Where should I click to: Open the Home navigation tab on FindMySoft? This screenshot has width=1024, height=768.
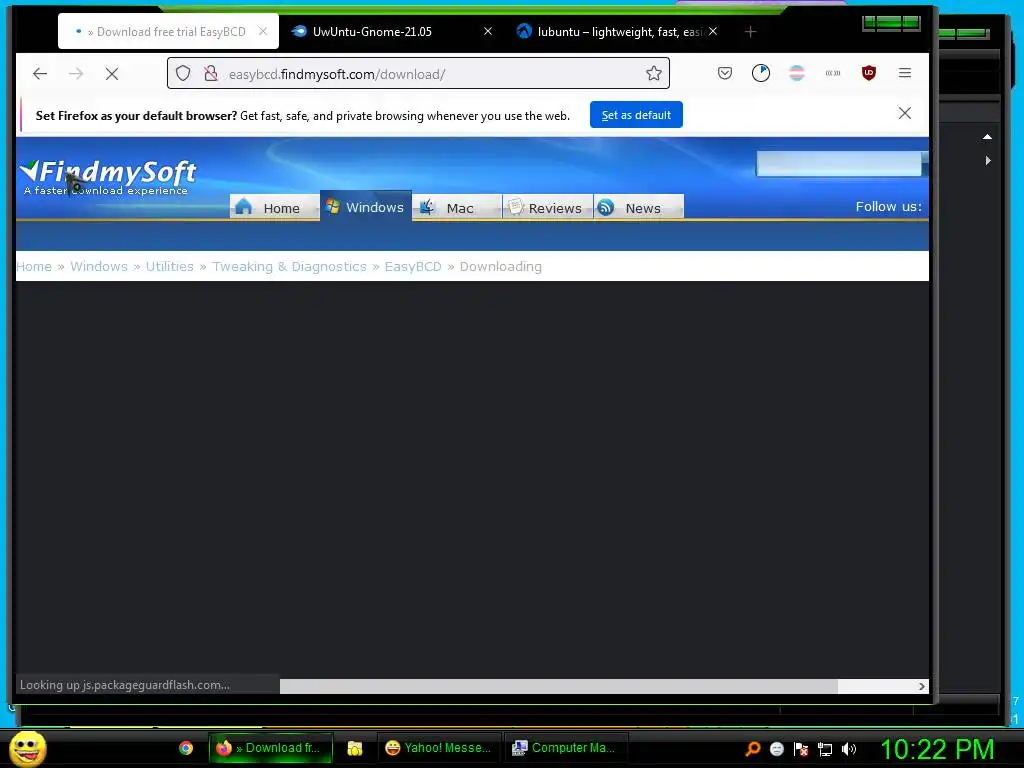[274, 208]
